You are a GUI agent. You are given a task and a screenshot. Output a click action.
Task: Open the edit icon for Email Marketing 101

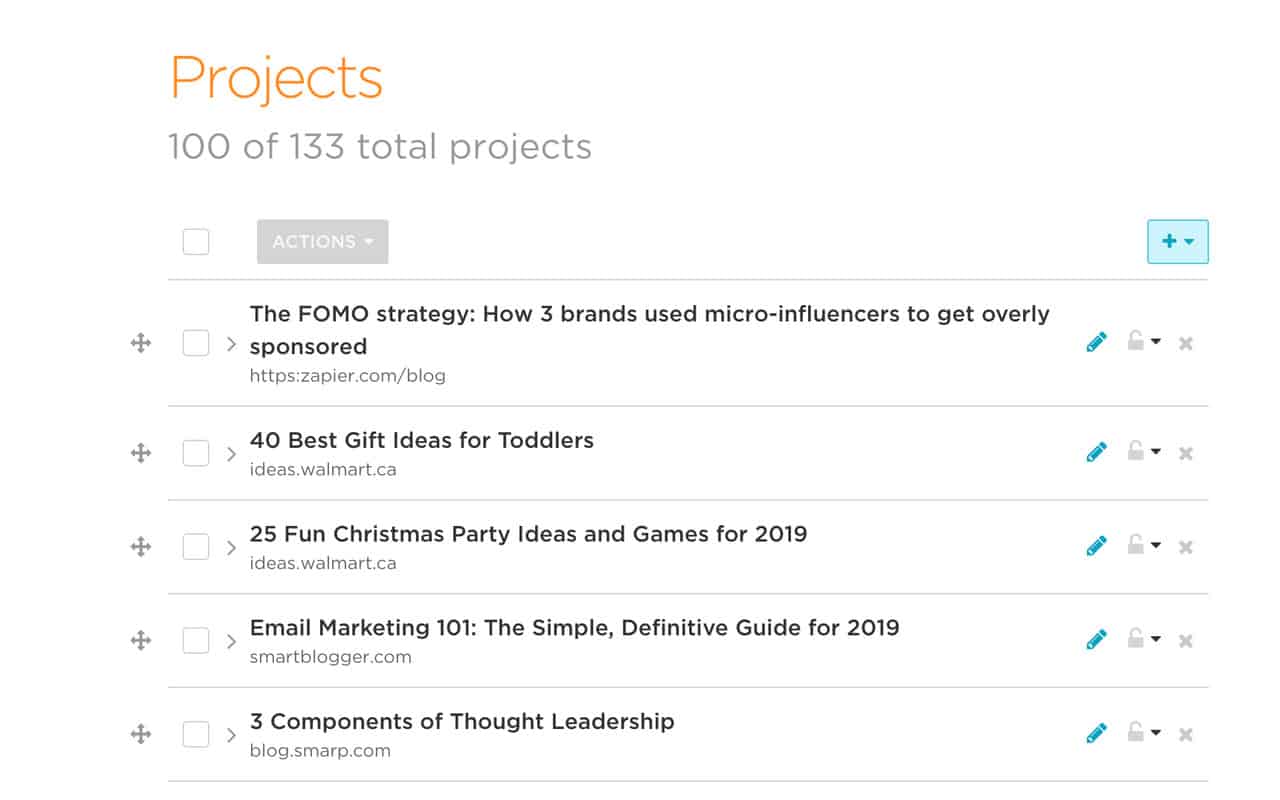(x=1096, y=639)
